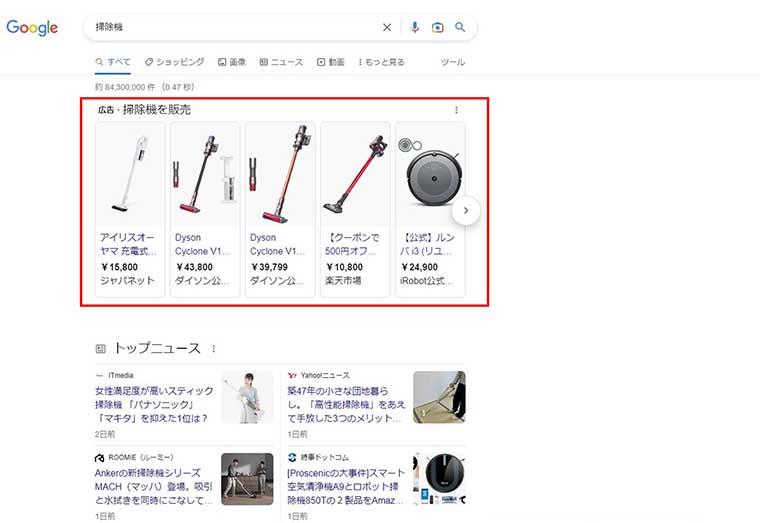This screenshot has height=523, width=760.
Task: Open ITmedia article 女性満足度が高いスティック掃除機
Action: [x=154, y=404]
